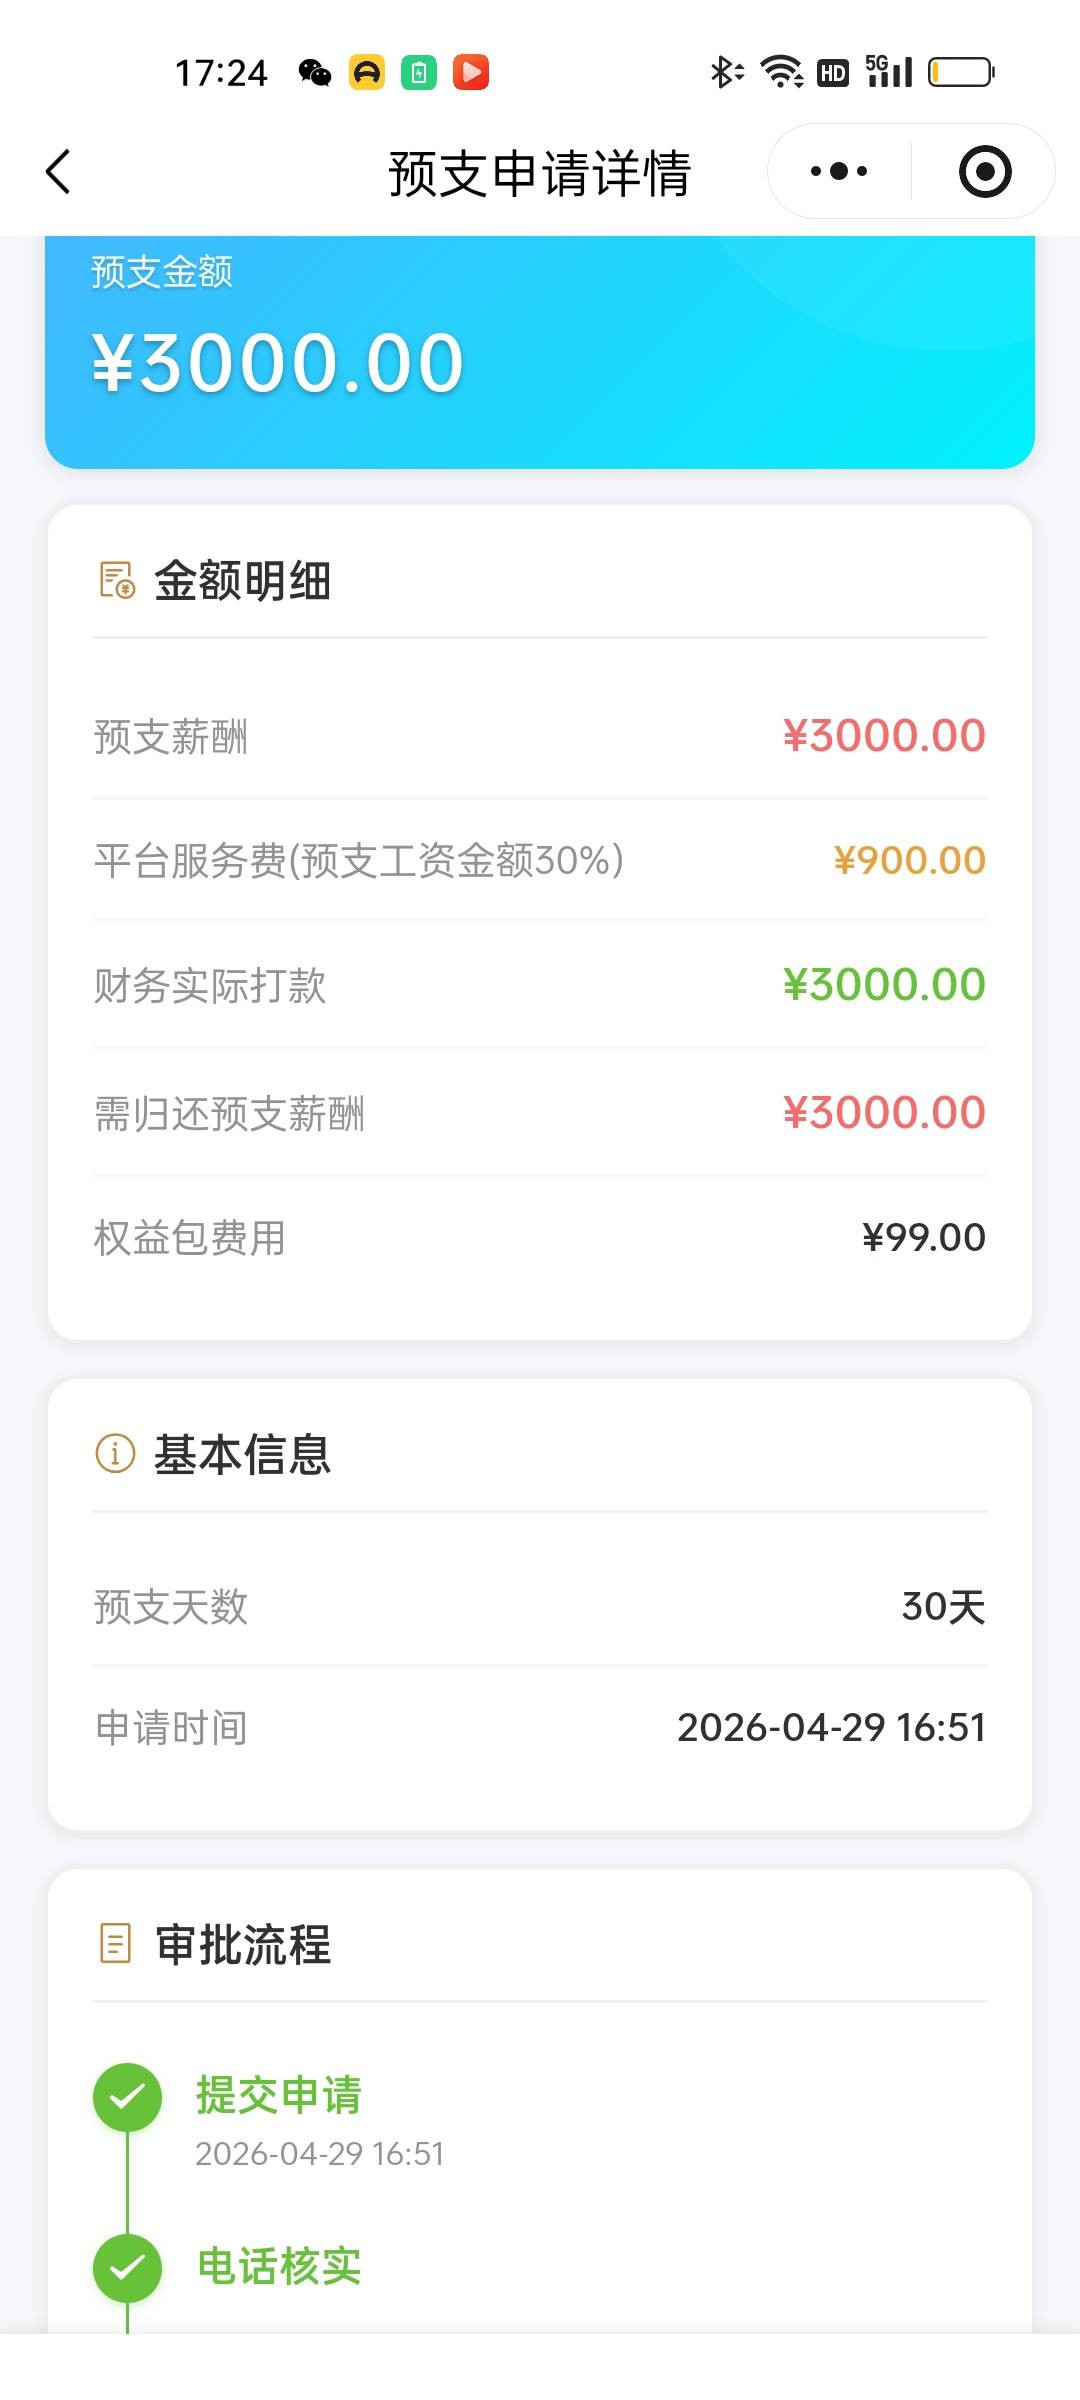1080x2400 pixels.
Task: Tap the 平台服务费 ¥900.00 row
Action: coord(540,860)
